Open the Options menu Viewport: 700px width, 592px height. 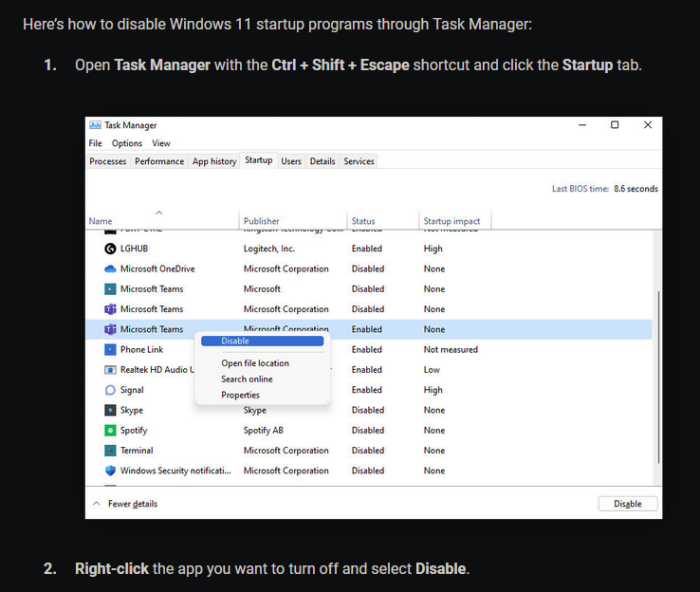(126, 143)
